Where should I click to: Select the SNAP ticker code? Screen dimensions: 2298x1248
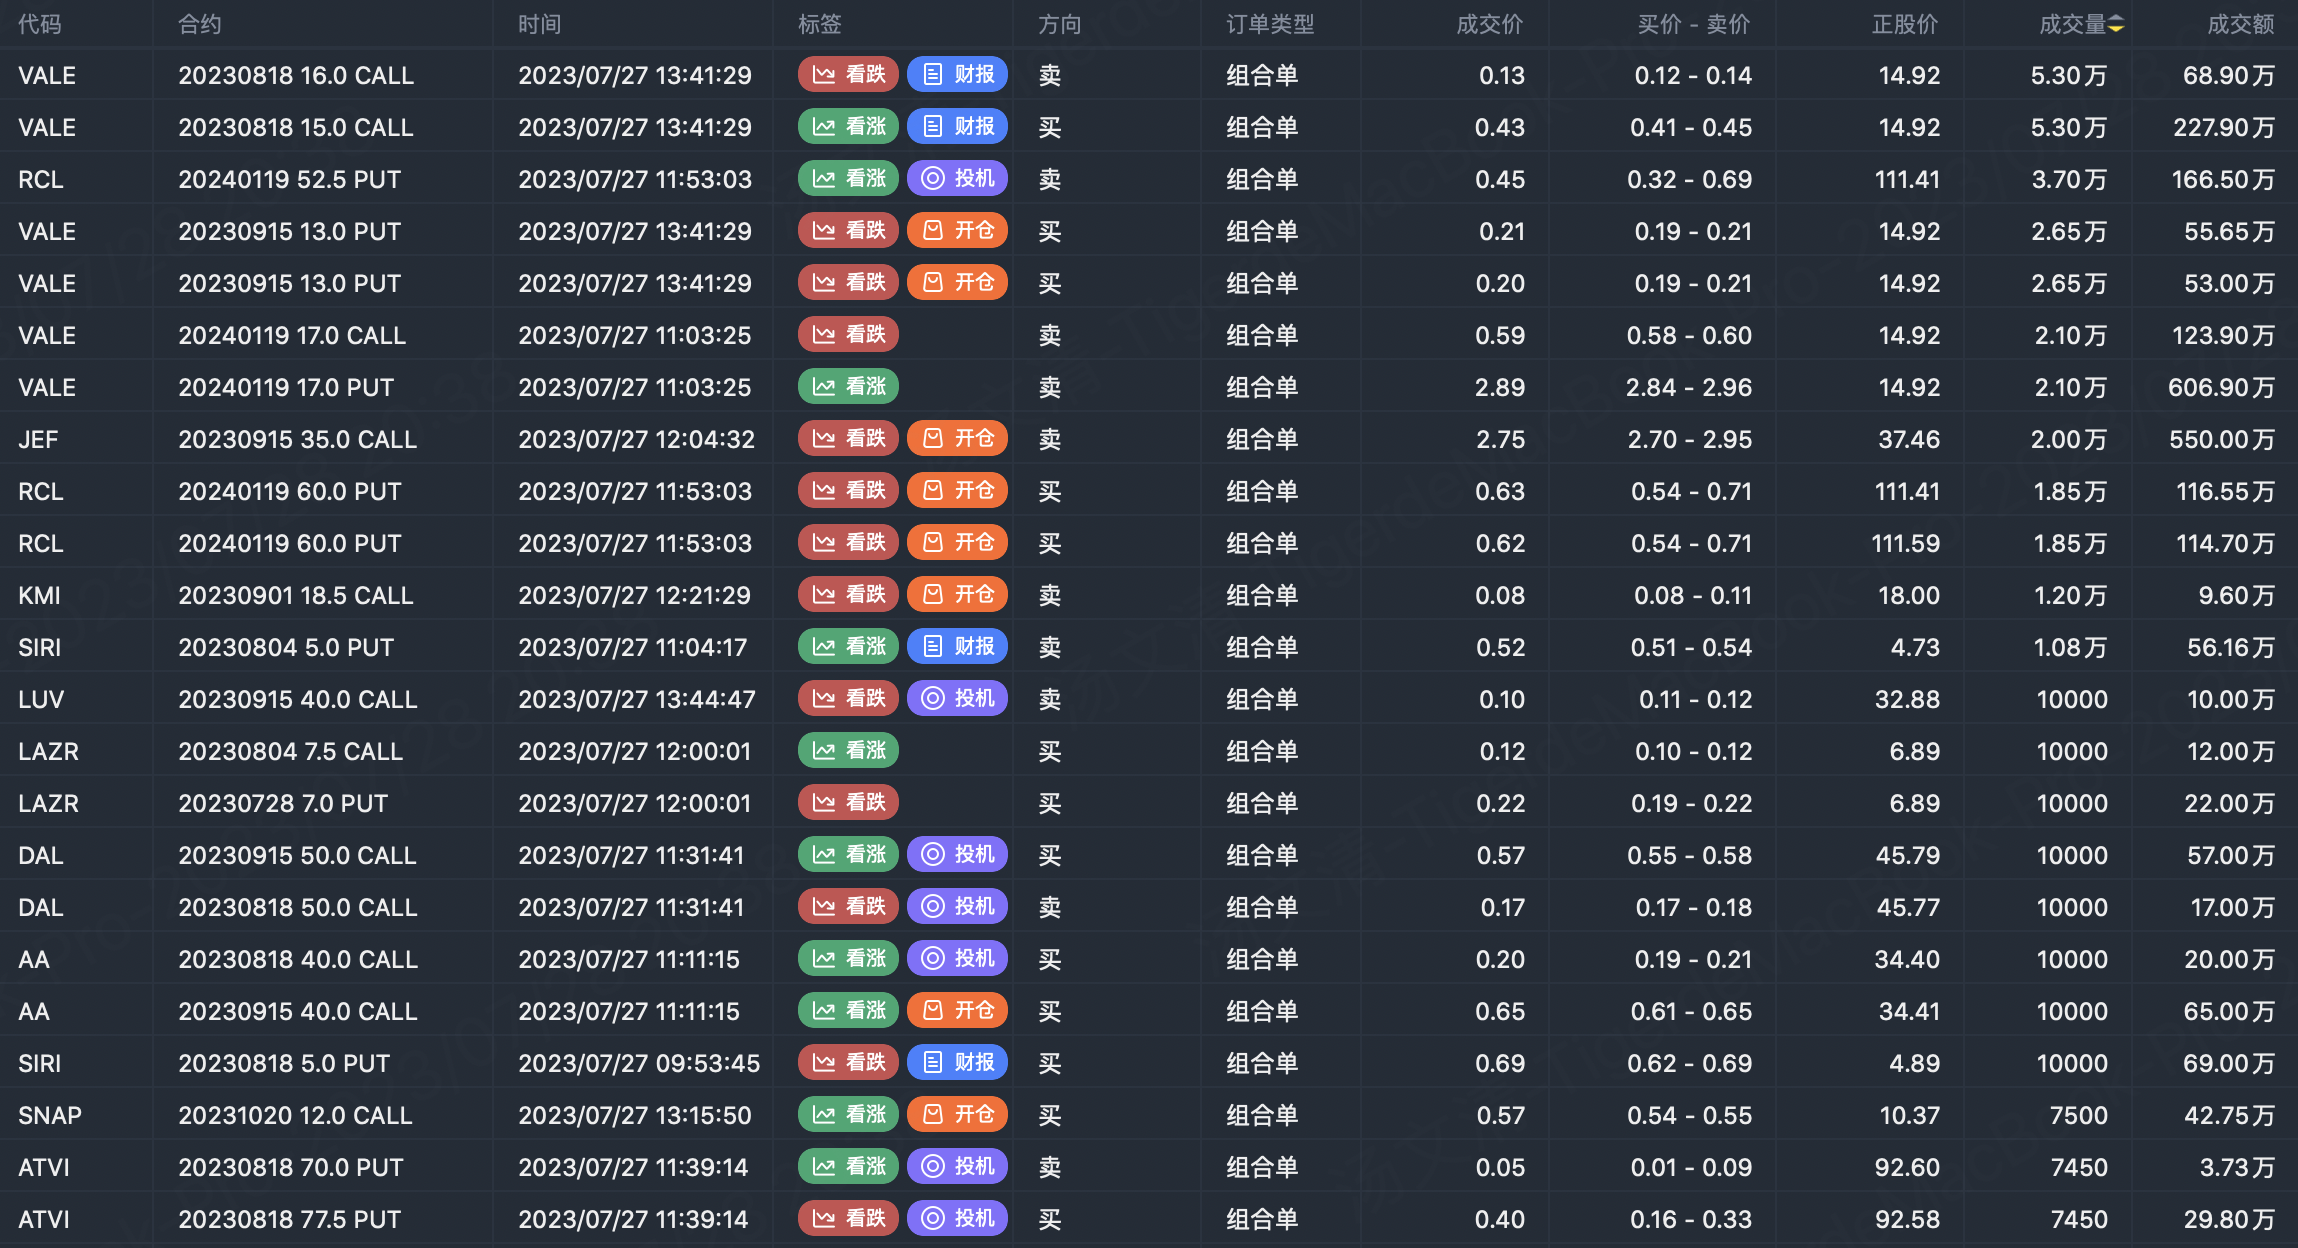click(x=50, y=1116)
